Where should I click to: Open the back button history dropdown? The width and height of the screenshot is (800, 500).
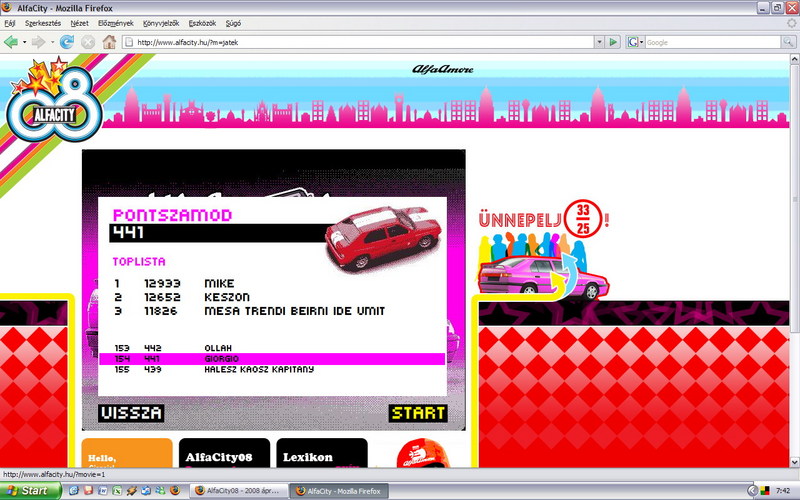coord(24,42)
